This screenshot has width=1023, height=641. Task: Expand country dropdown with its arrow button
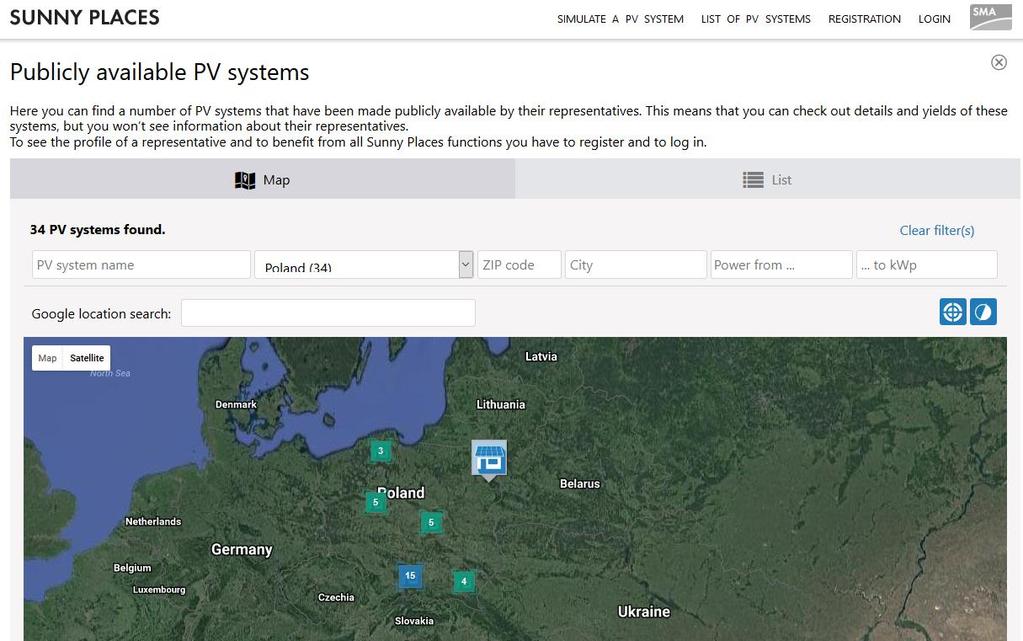click(465, 264)
